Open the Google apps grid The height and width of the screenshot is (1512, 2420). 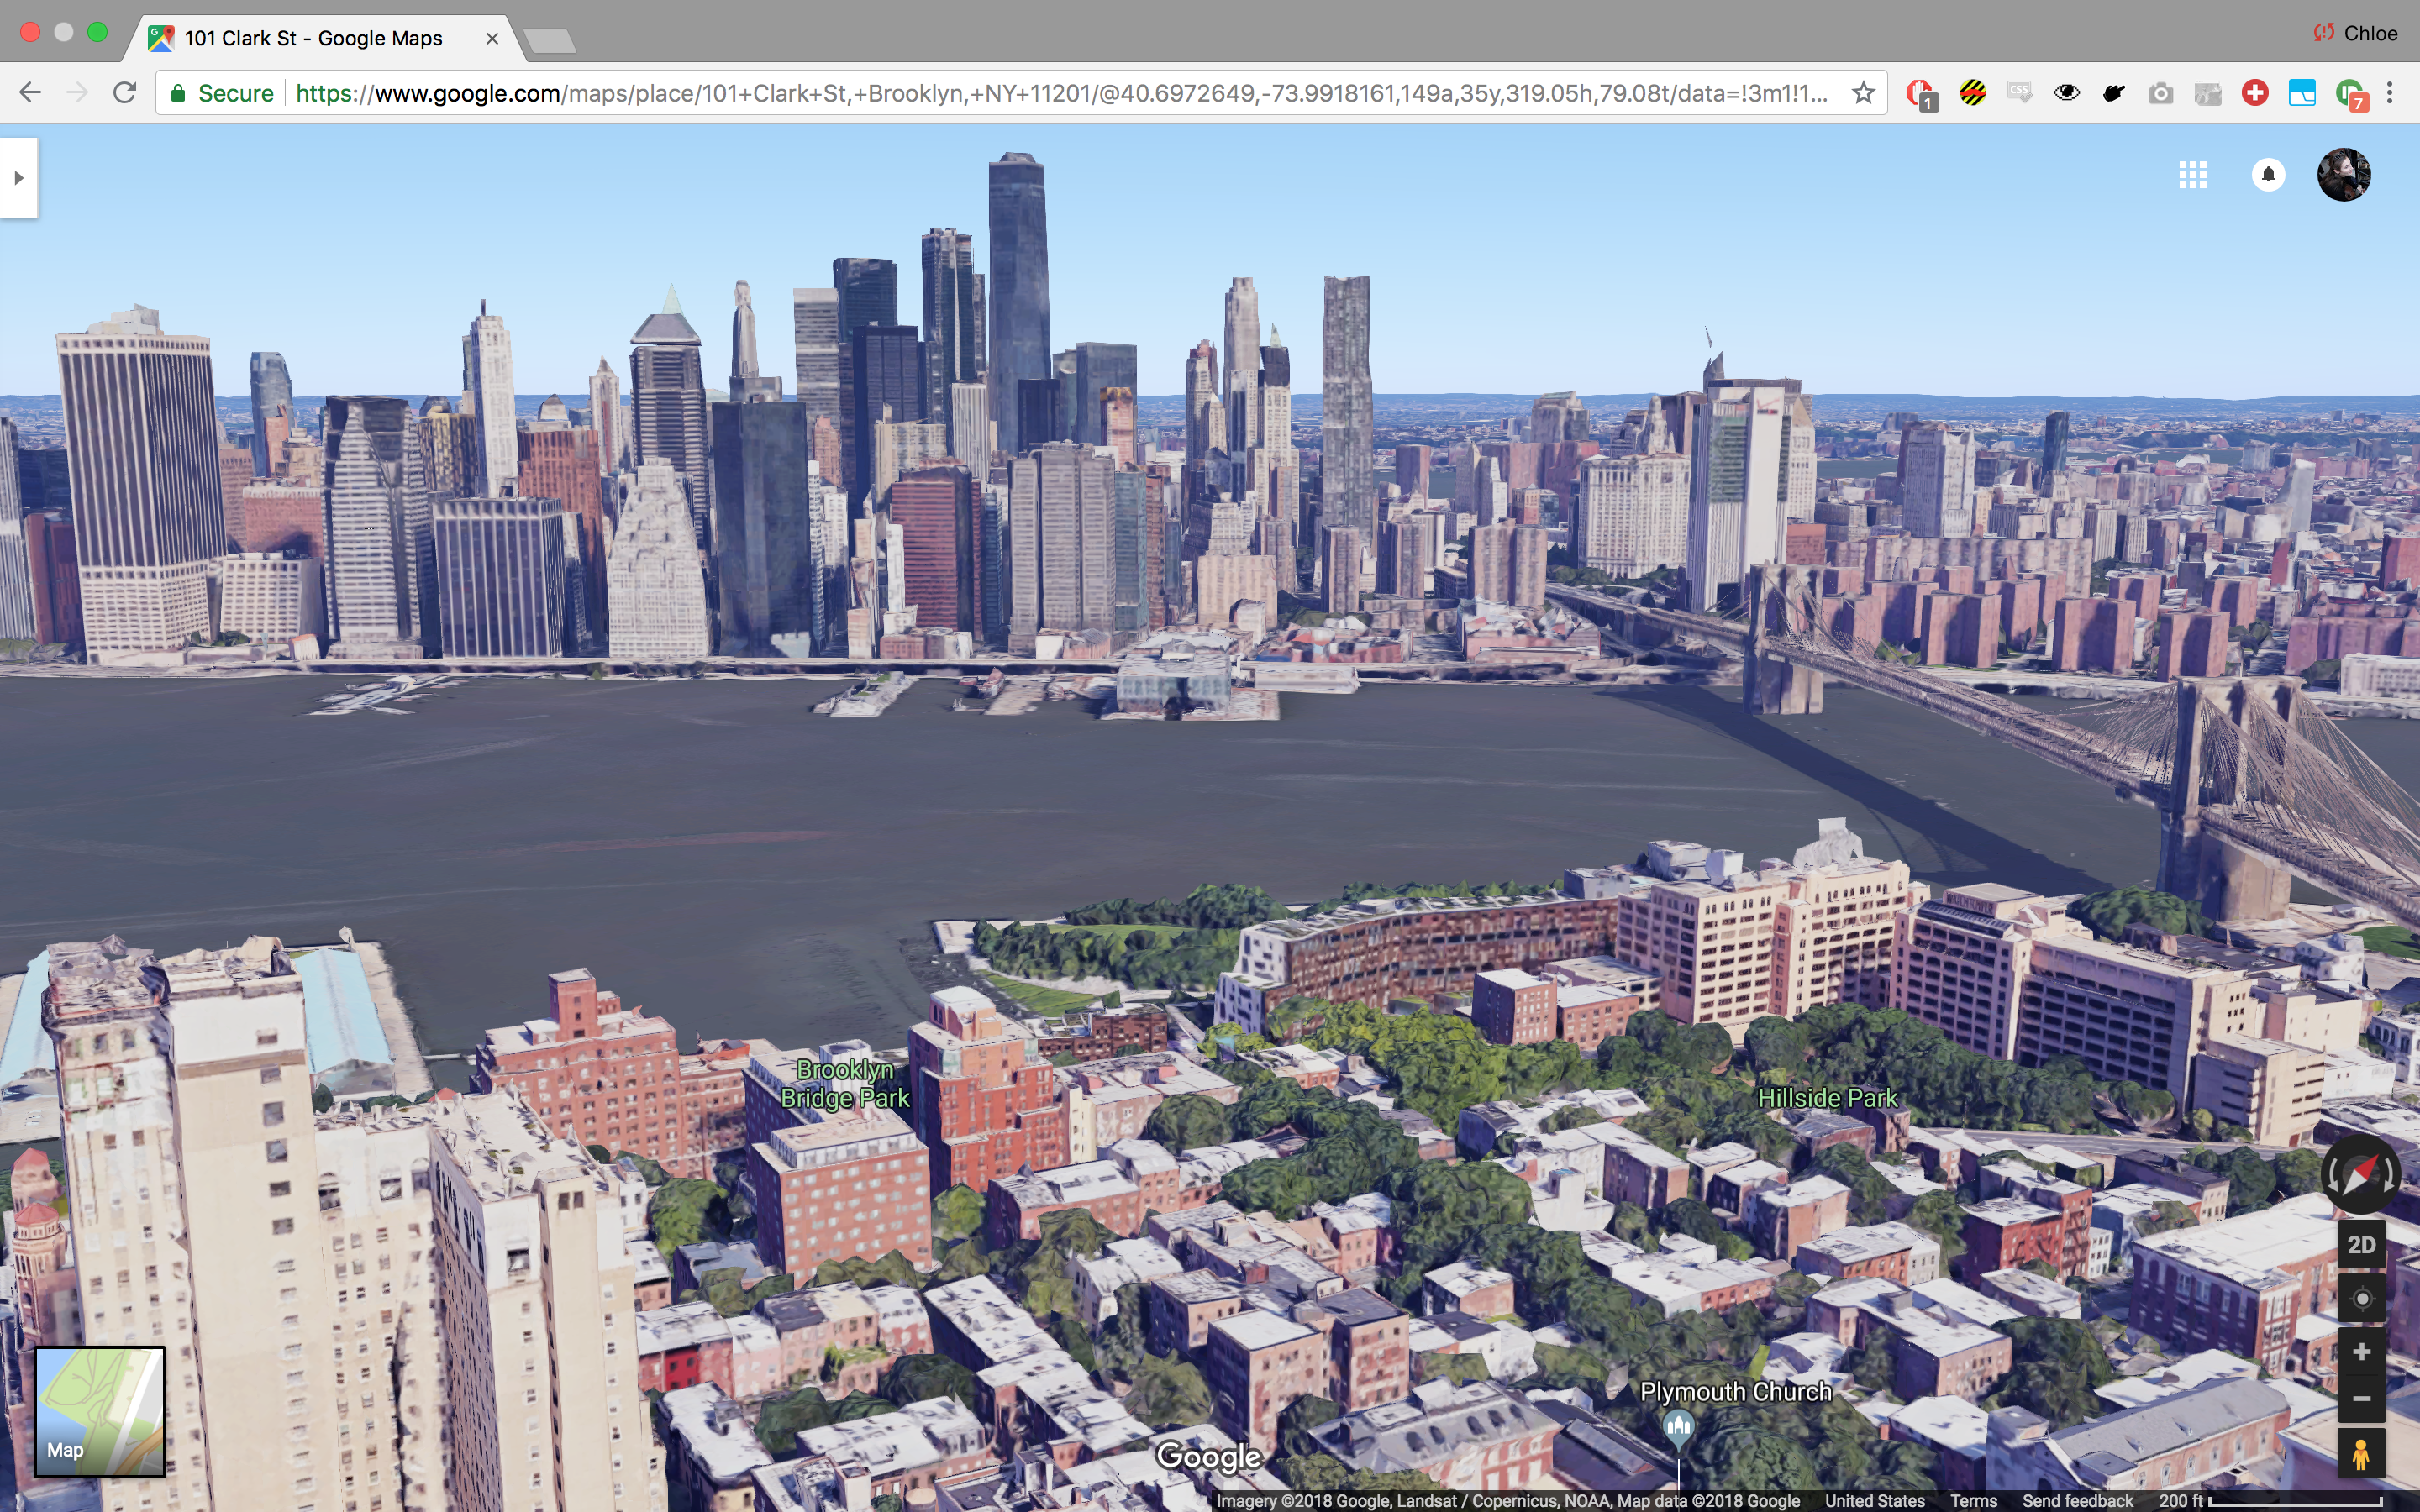[2192, 175]
